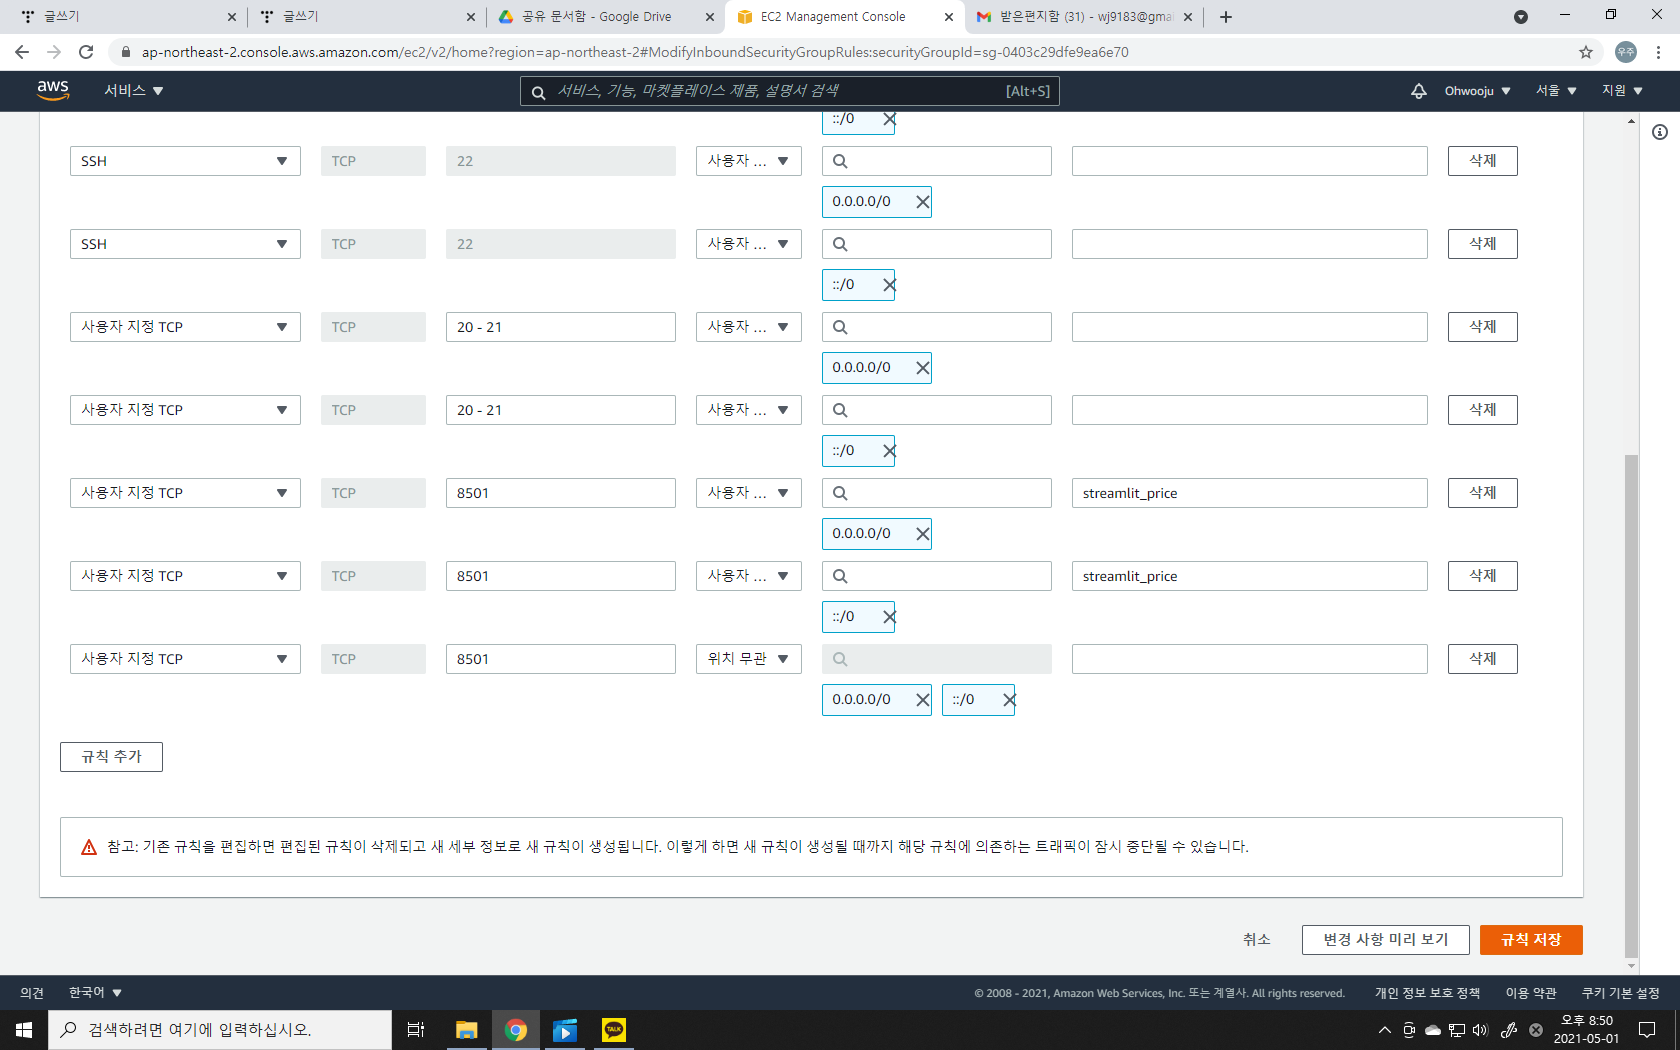The height and width of the screenshot is (1050, 1680).
Task: Remove 0.0.0.0/0 chip under first streamlit_price rule
Action: (x=923, y=534)
